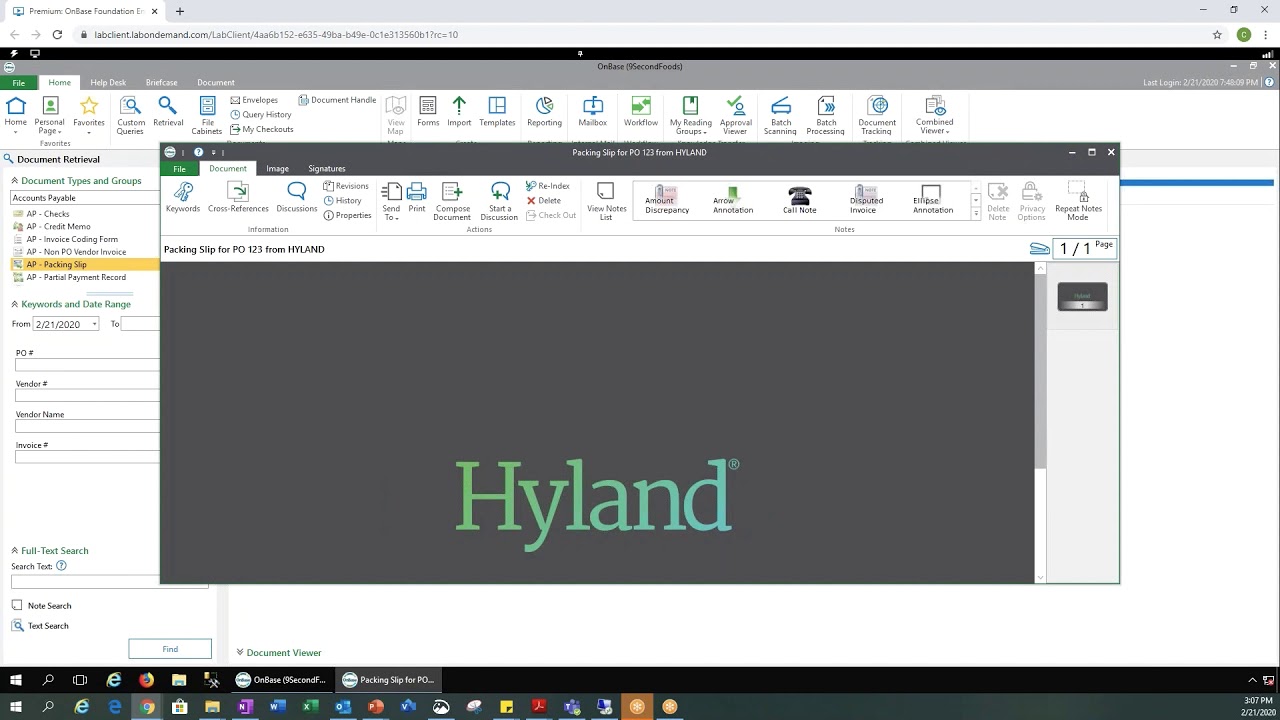Image resolution: width=1280 pixels, height=720 pixels.
Task: Open the Personal Page dropdown
Action: point(49,116)
